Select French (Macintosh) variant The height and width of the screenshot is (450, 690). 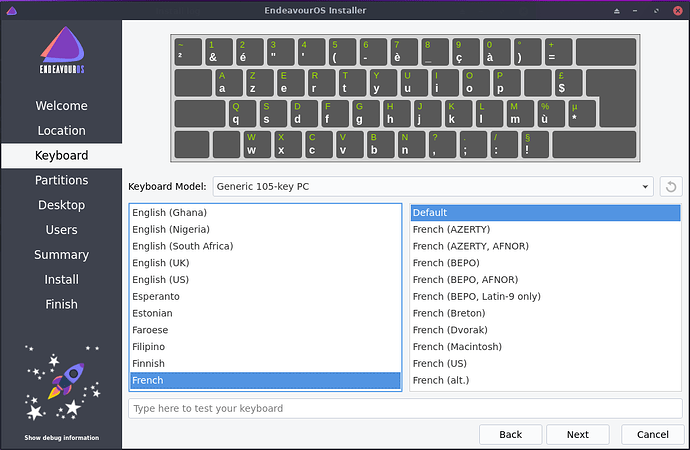(545, 347)
